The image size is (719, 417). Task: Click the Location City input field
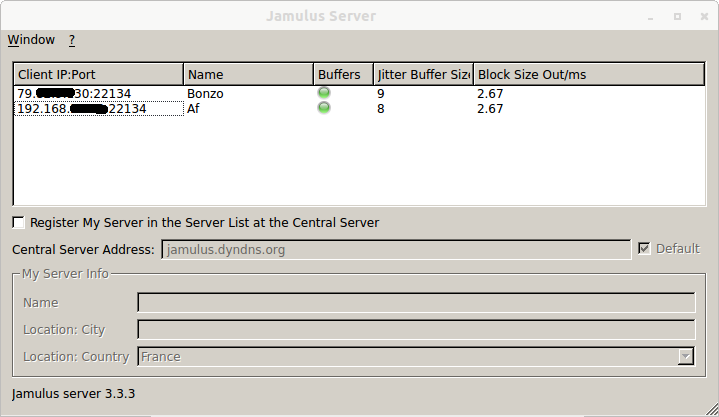415,330
